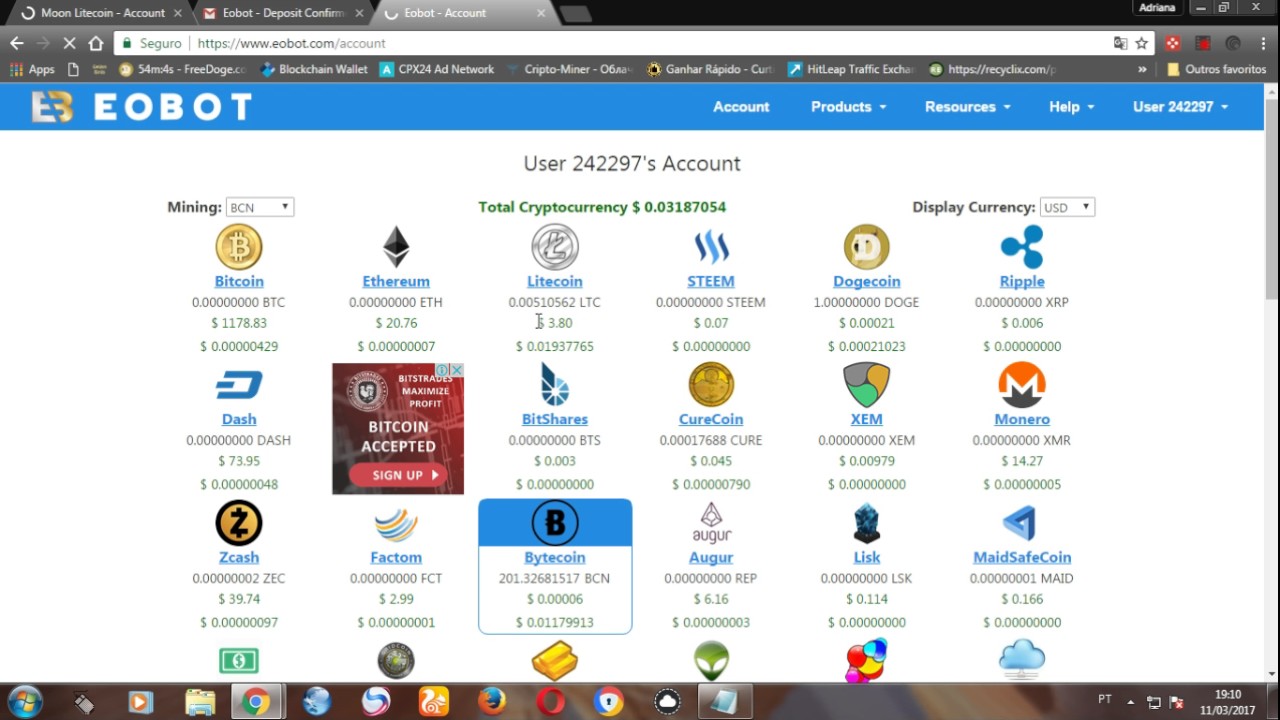This screenshot has height=720, width=1280.
Task: Click the CureCoin gold coin icon
Action: pos(711,385)
